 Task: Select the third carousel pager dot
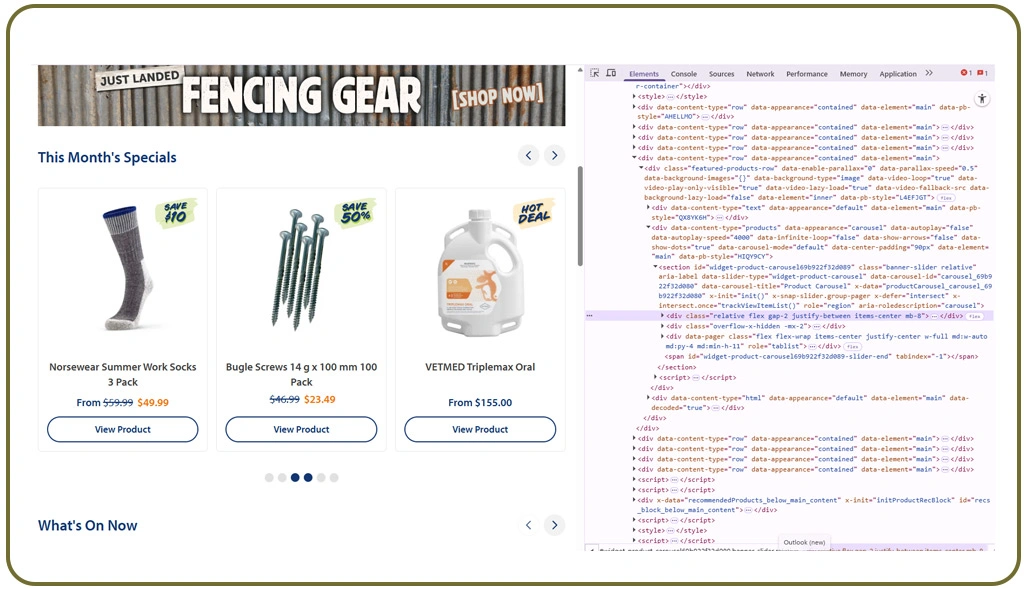tap(295, 478)
